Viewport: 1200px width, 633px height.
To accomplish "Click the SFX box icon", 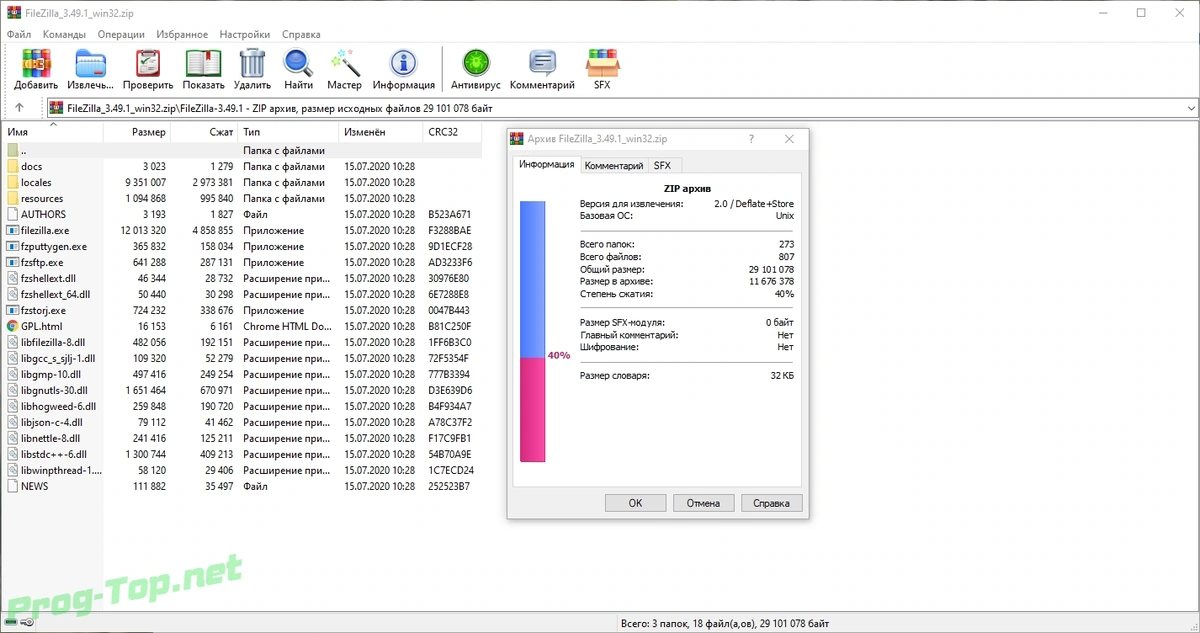I will (x=601, y=63).
